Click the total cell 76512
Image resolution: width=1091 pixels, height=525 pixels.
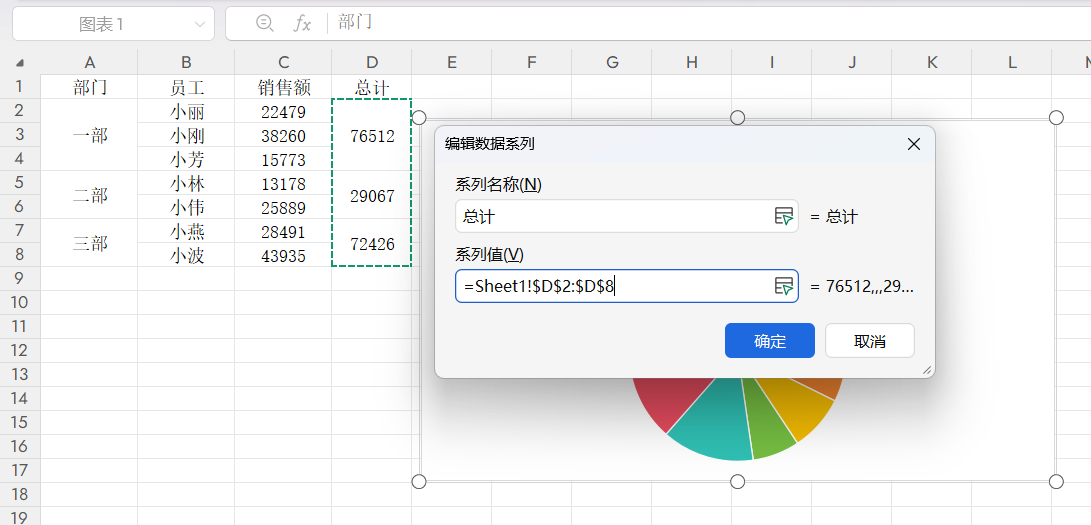(x=372, y=136)
